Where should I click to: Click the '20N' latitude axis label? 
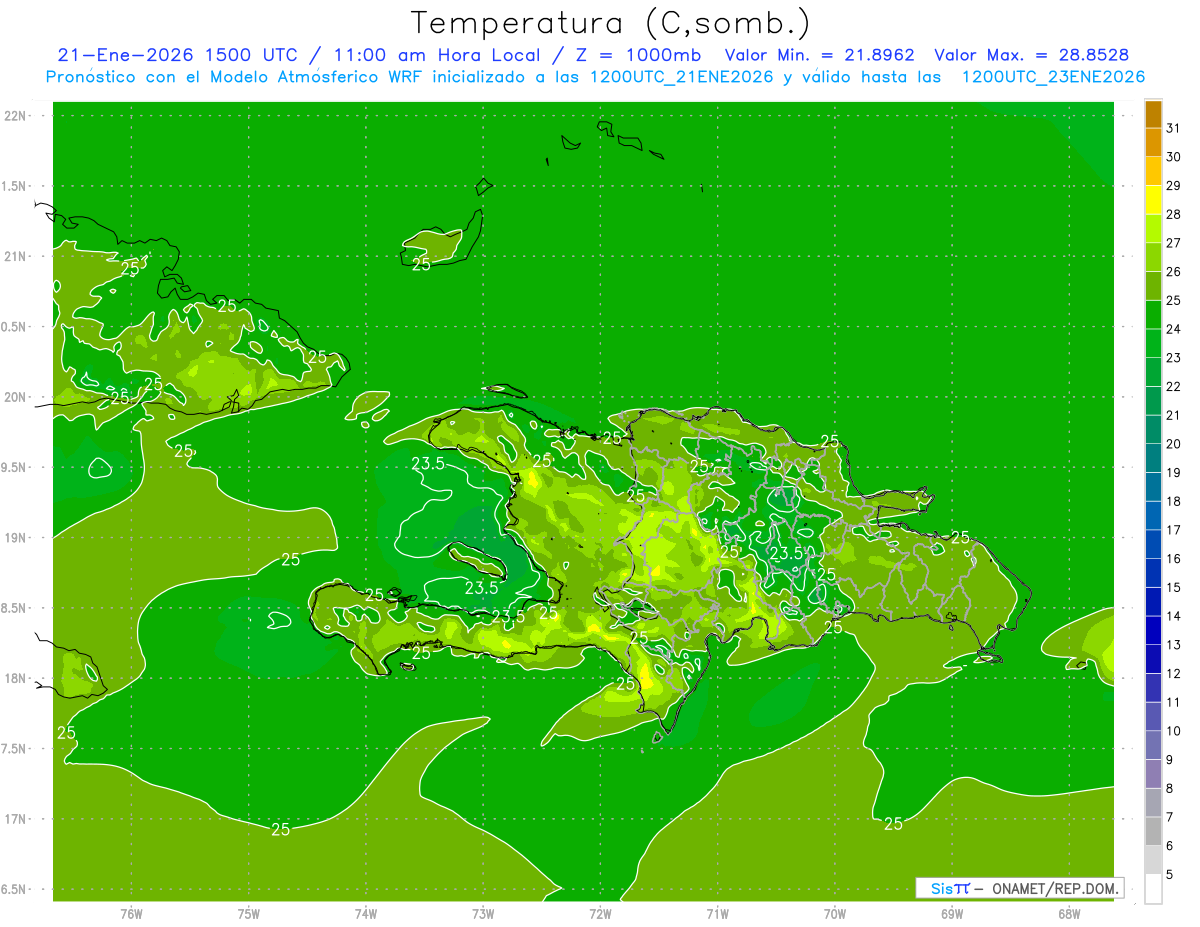tap(17, 397)
